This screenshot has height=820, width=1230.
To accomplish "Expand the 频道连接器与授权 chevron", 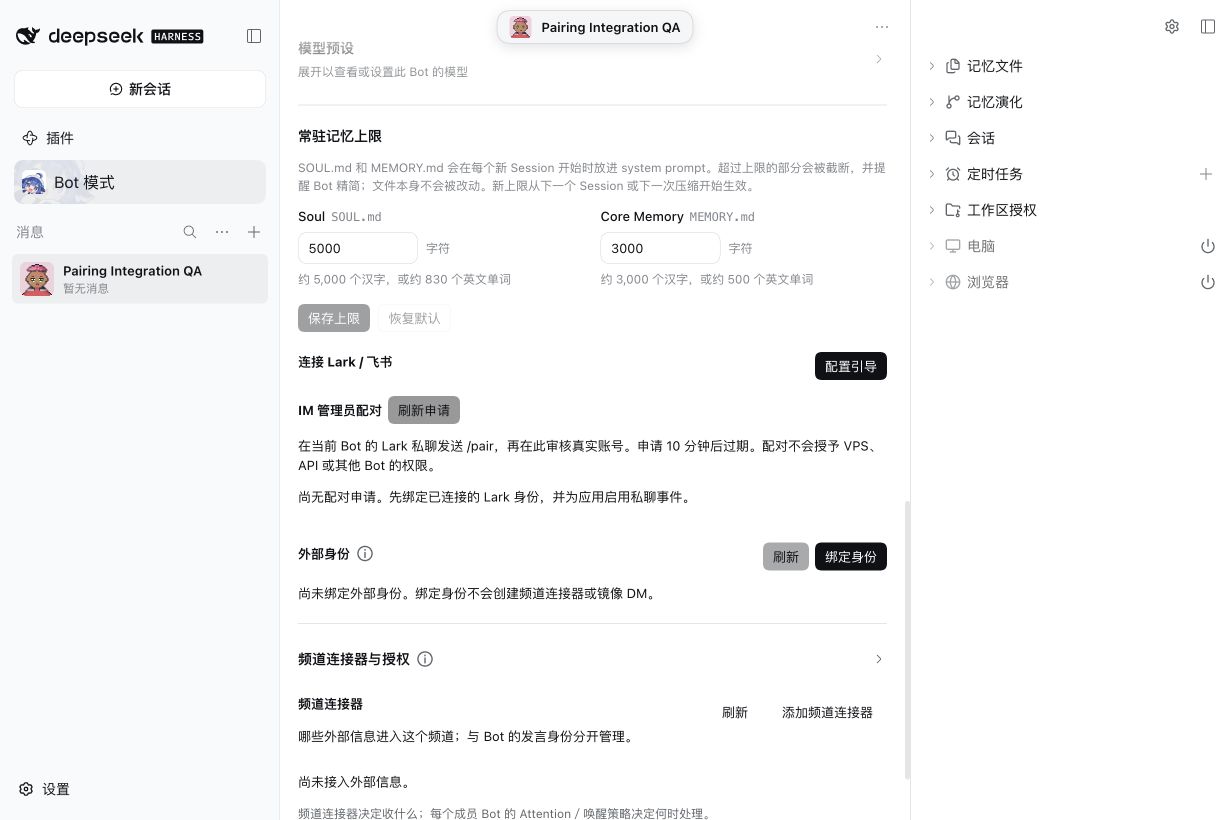I will [879, 659].
